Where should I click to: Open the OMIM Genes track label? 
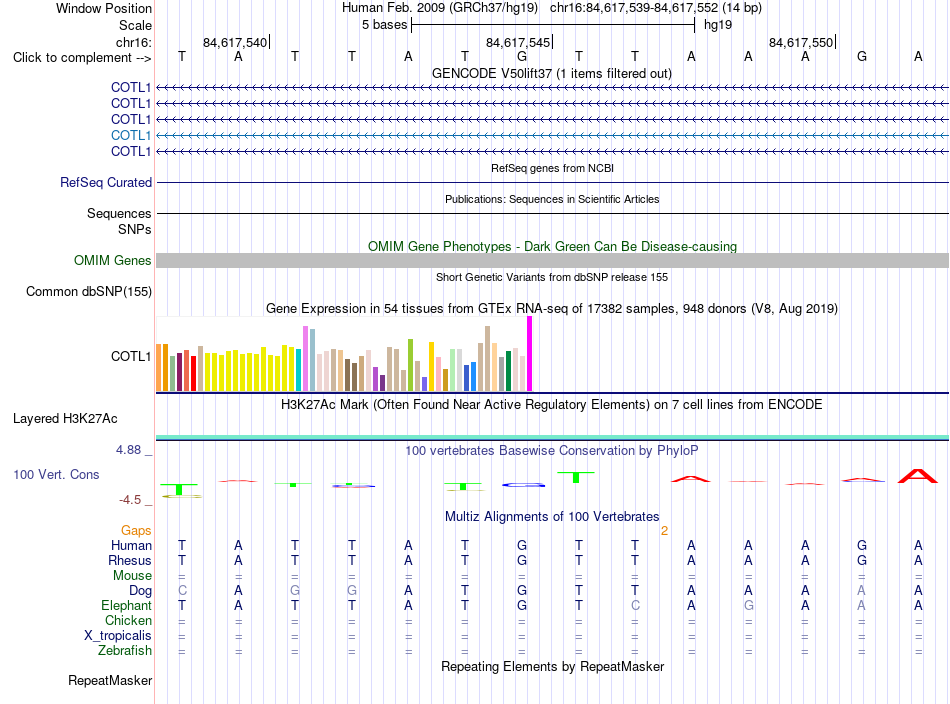coord(112,261)
